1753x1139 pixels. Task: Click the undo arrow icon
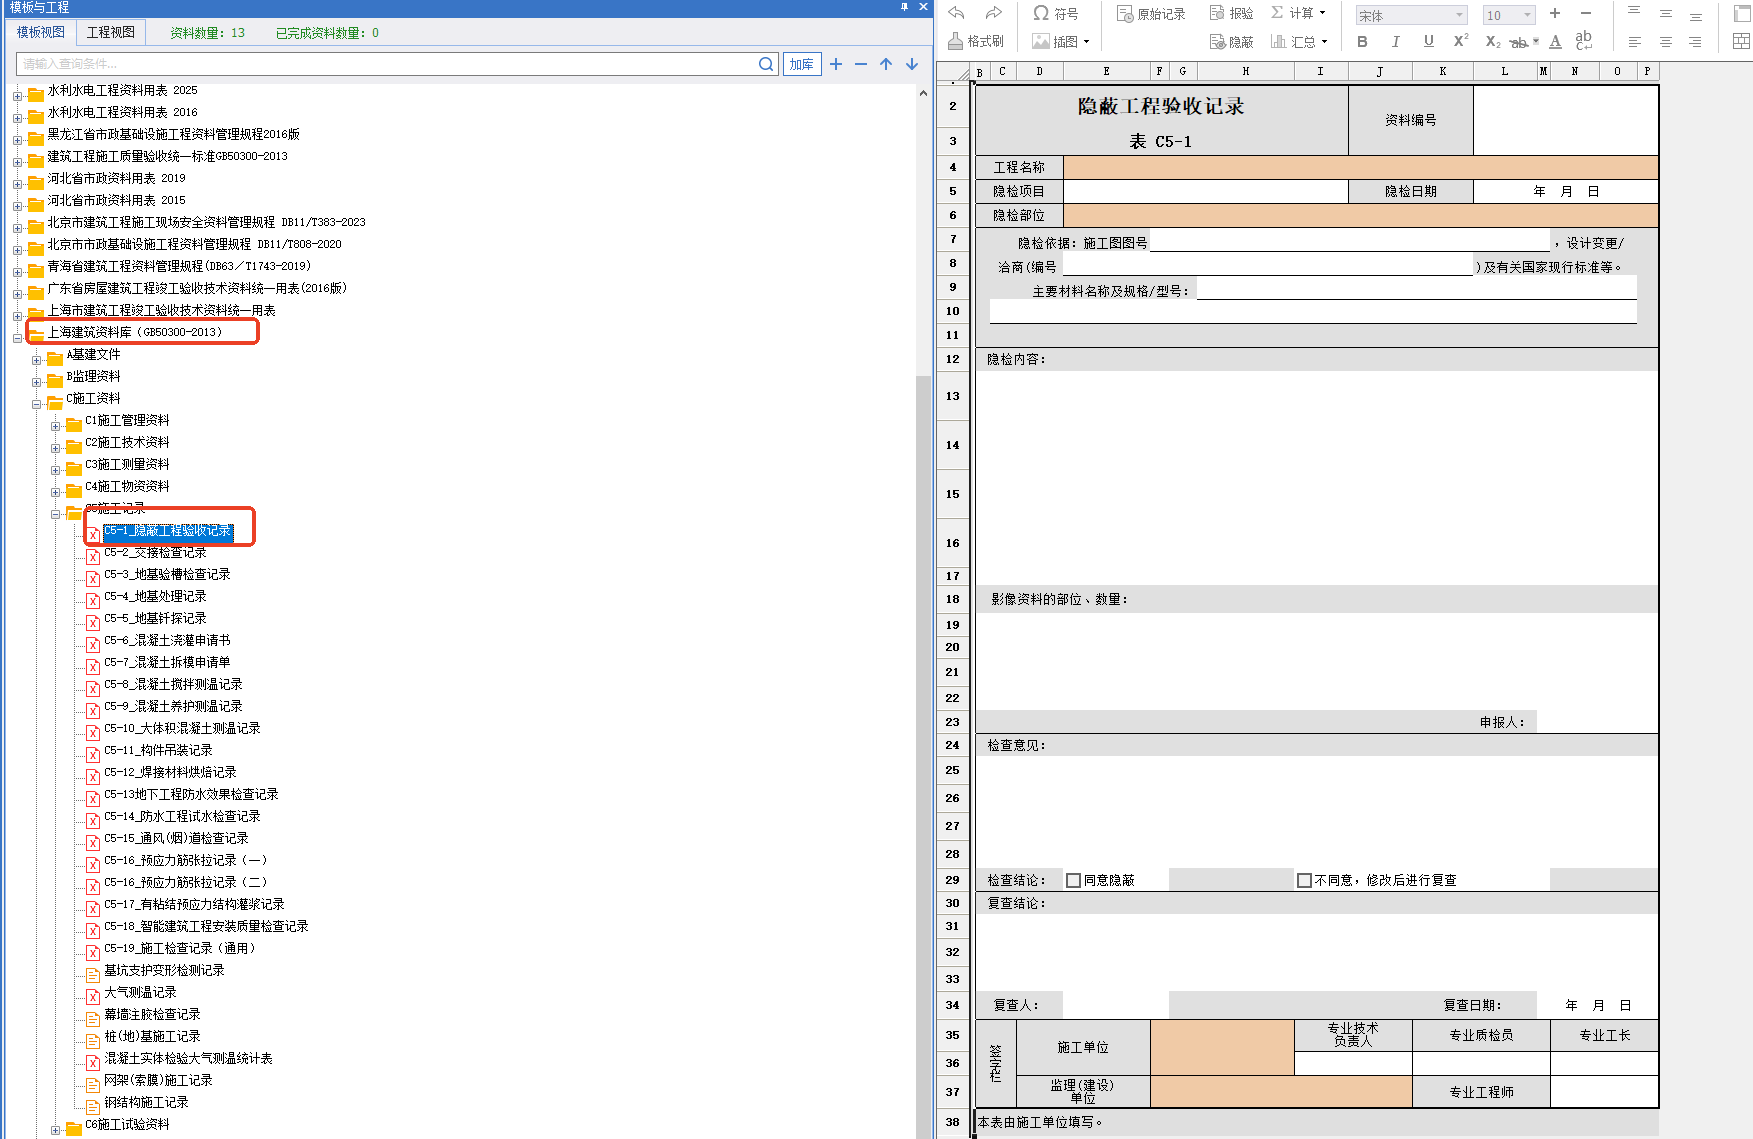click(957, 13)
